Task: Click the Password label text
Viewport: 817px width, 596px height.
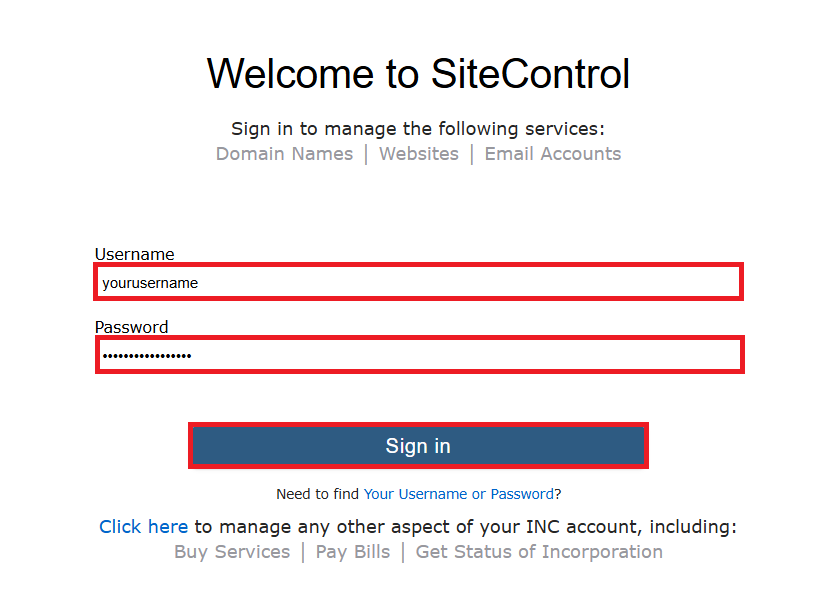Action: coord(131,327)
